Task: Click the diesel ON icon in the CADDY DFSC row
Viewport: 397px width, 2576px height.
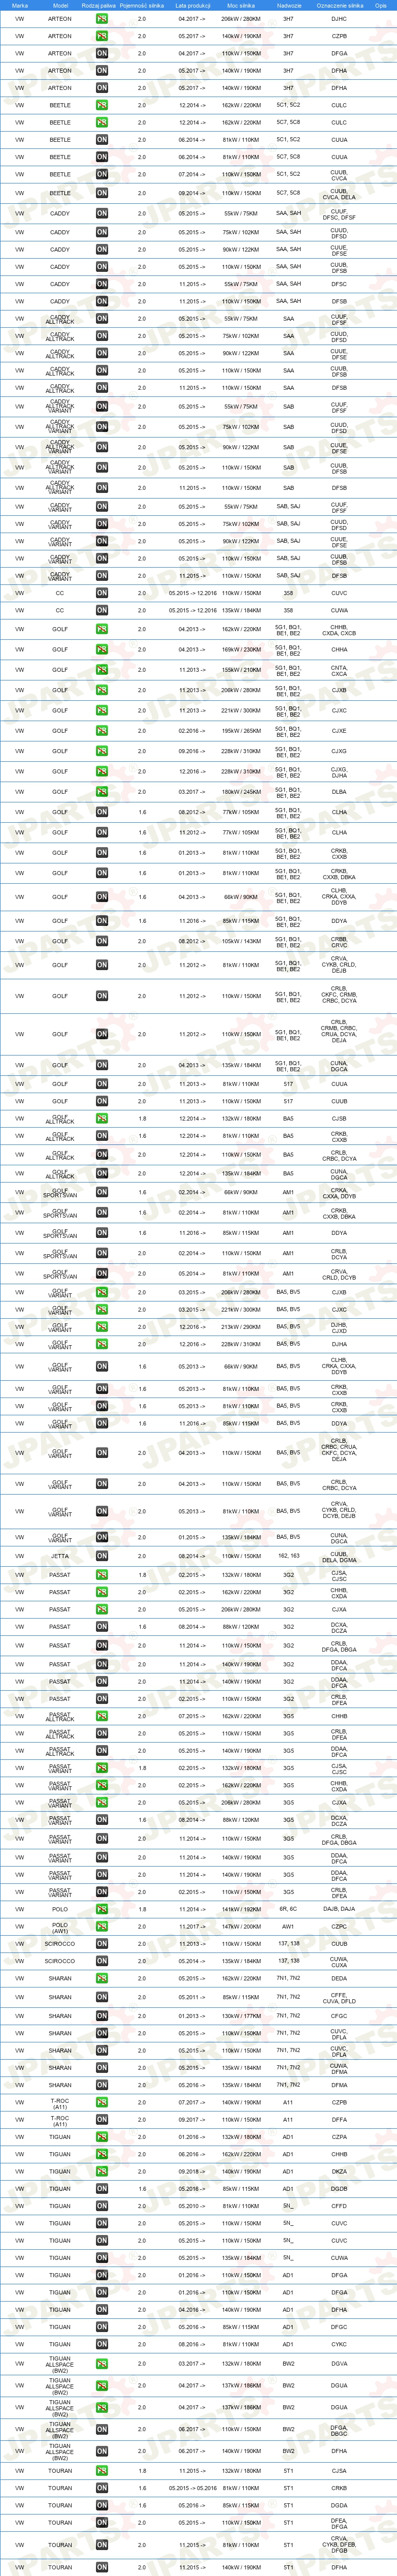Action: coord(102,284)
